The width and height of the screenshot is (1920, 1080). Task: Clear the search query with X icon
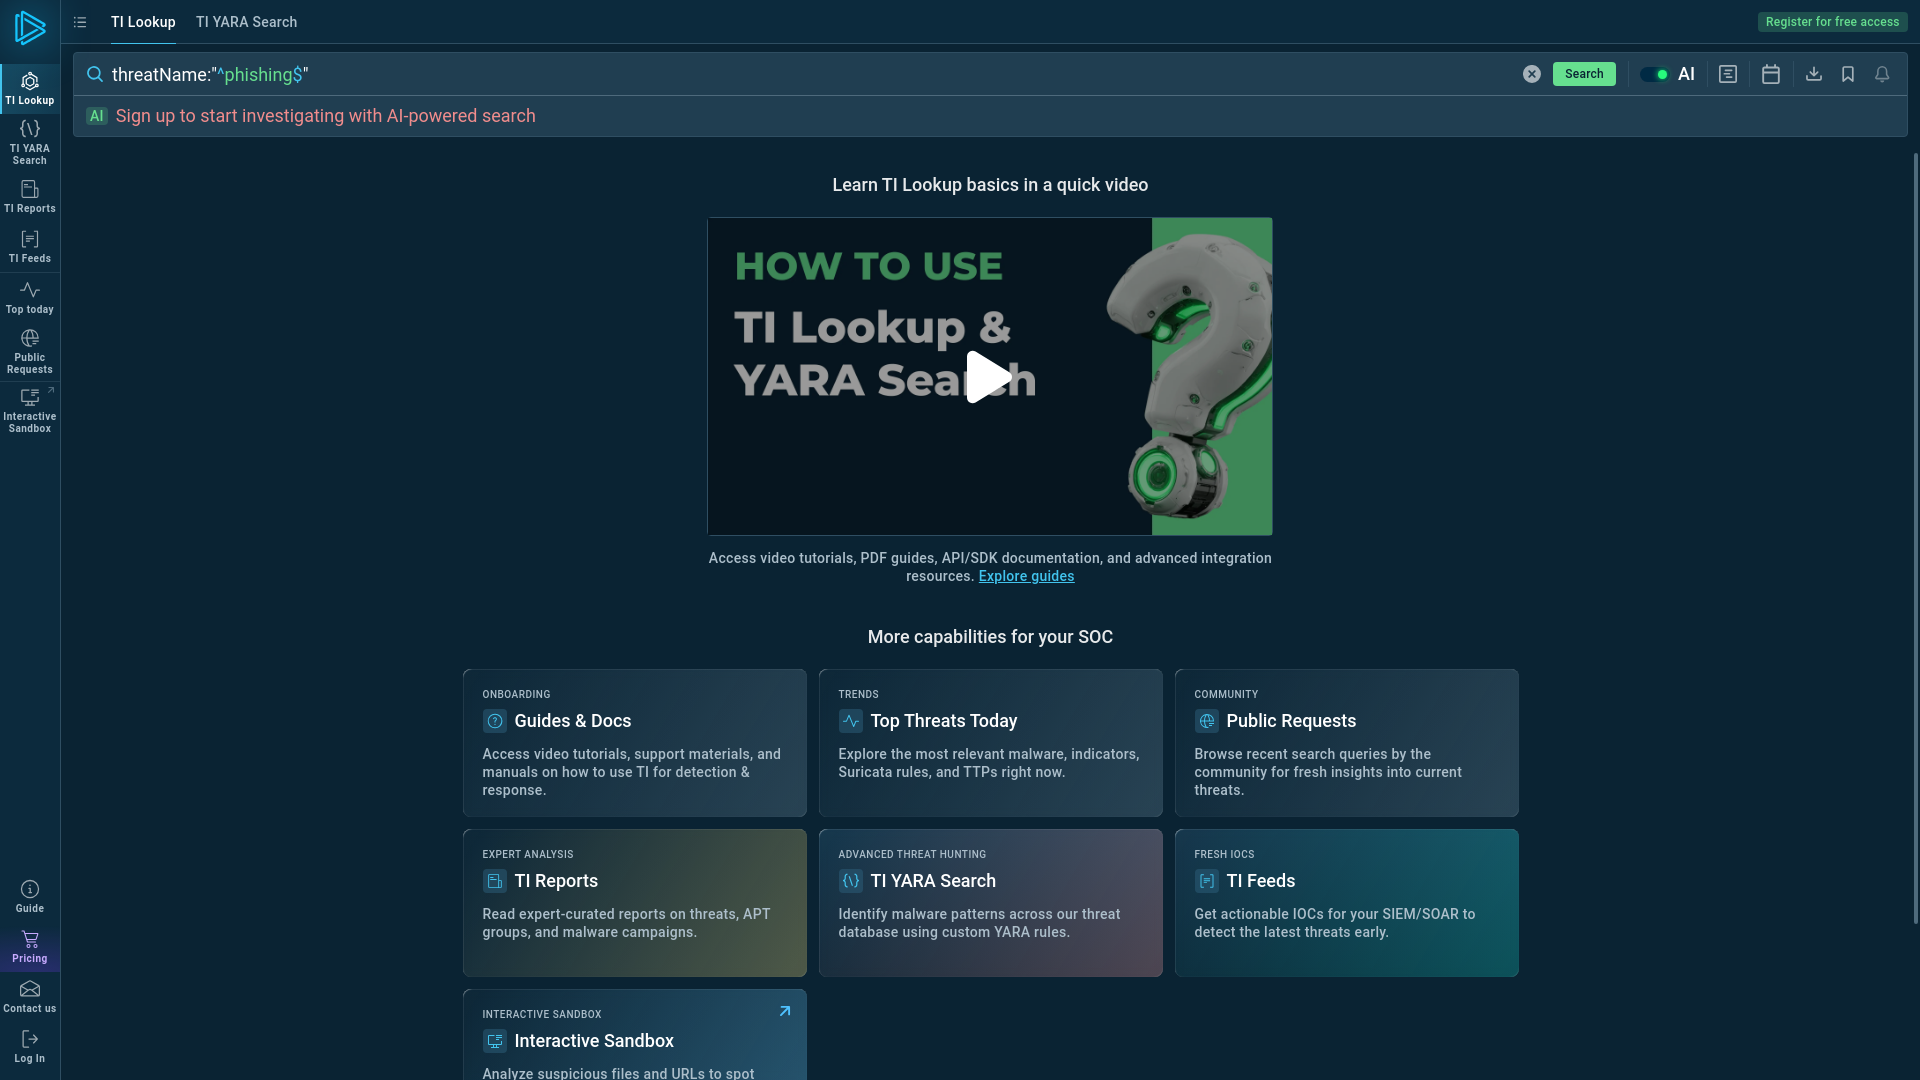[1531, 74]
